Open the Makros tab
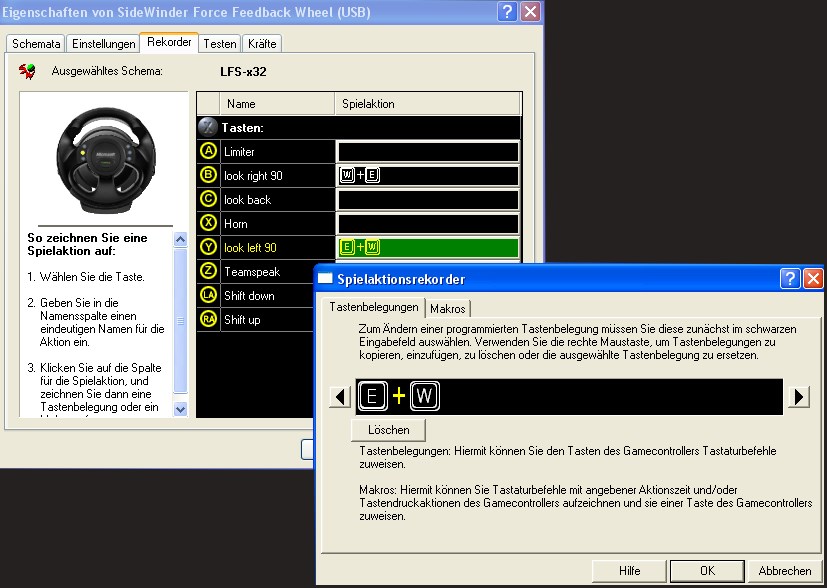The width and height of the screenshot is (827, 588). pyautogui.click(x=448, y=309)
